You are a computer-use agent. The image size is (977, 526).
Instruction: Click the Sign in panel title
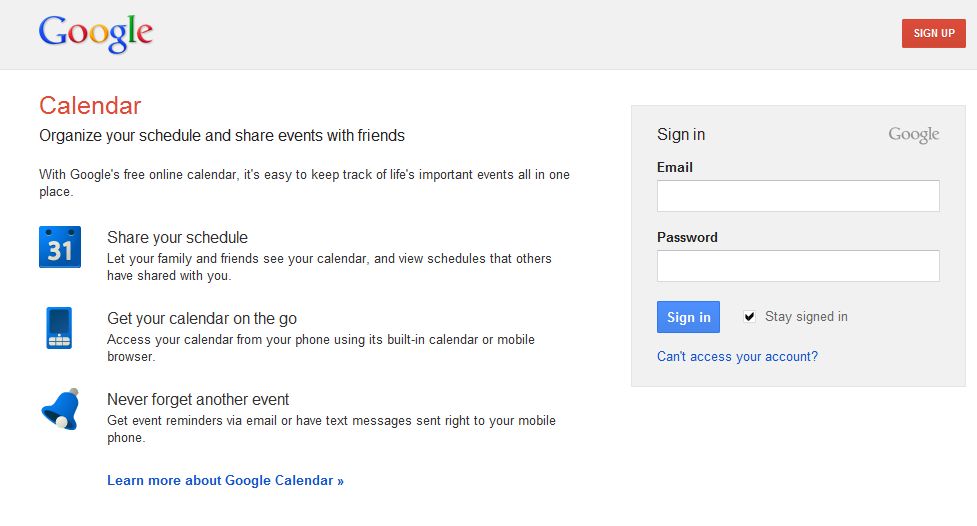[x=681, y=135]
